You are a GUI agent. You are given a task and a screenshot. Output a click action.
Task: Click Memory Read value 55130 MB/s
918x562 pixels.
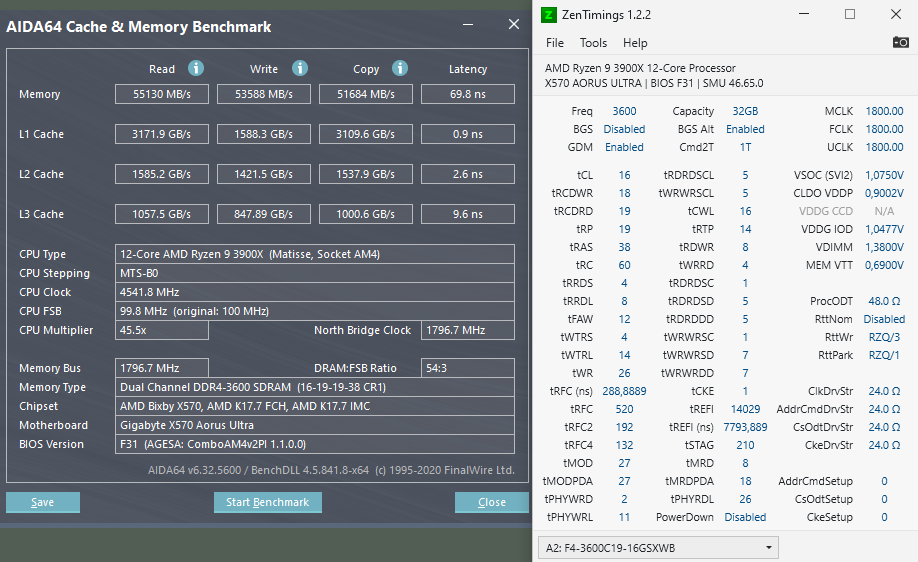(x=162, y=94)
